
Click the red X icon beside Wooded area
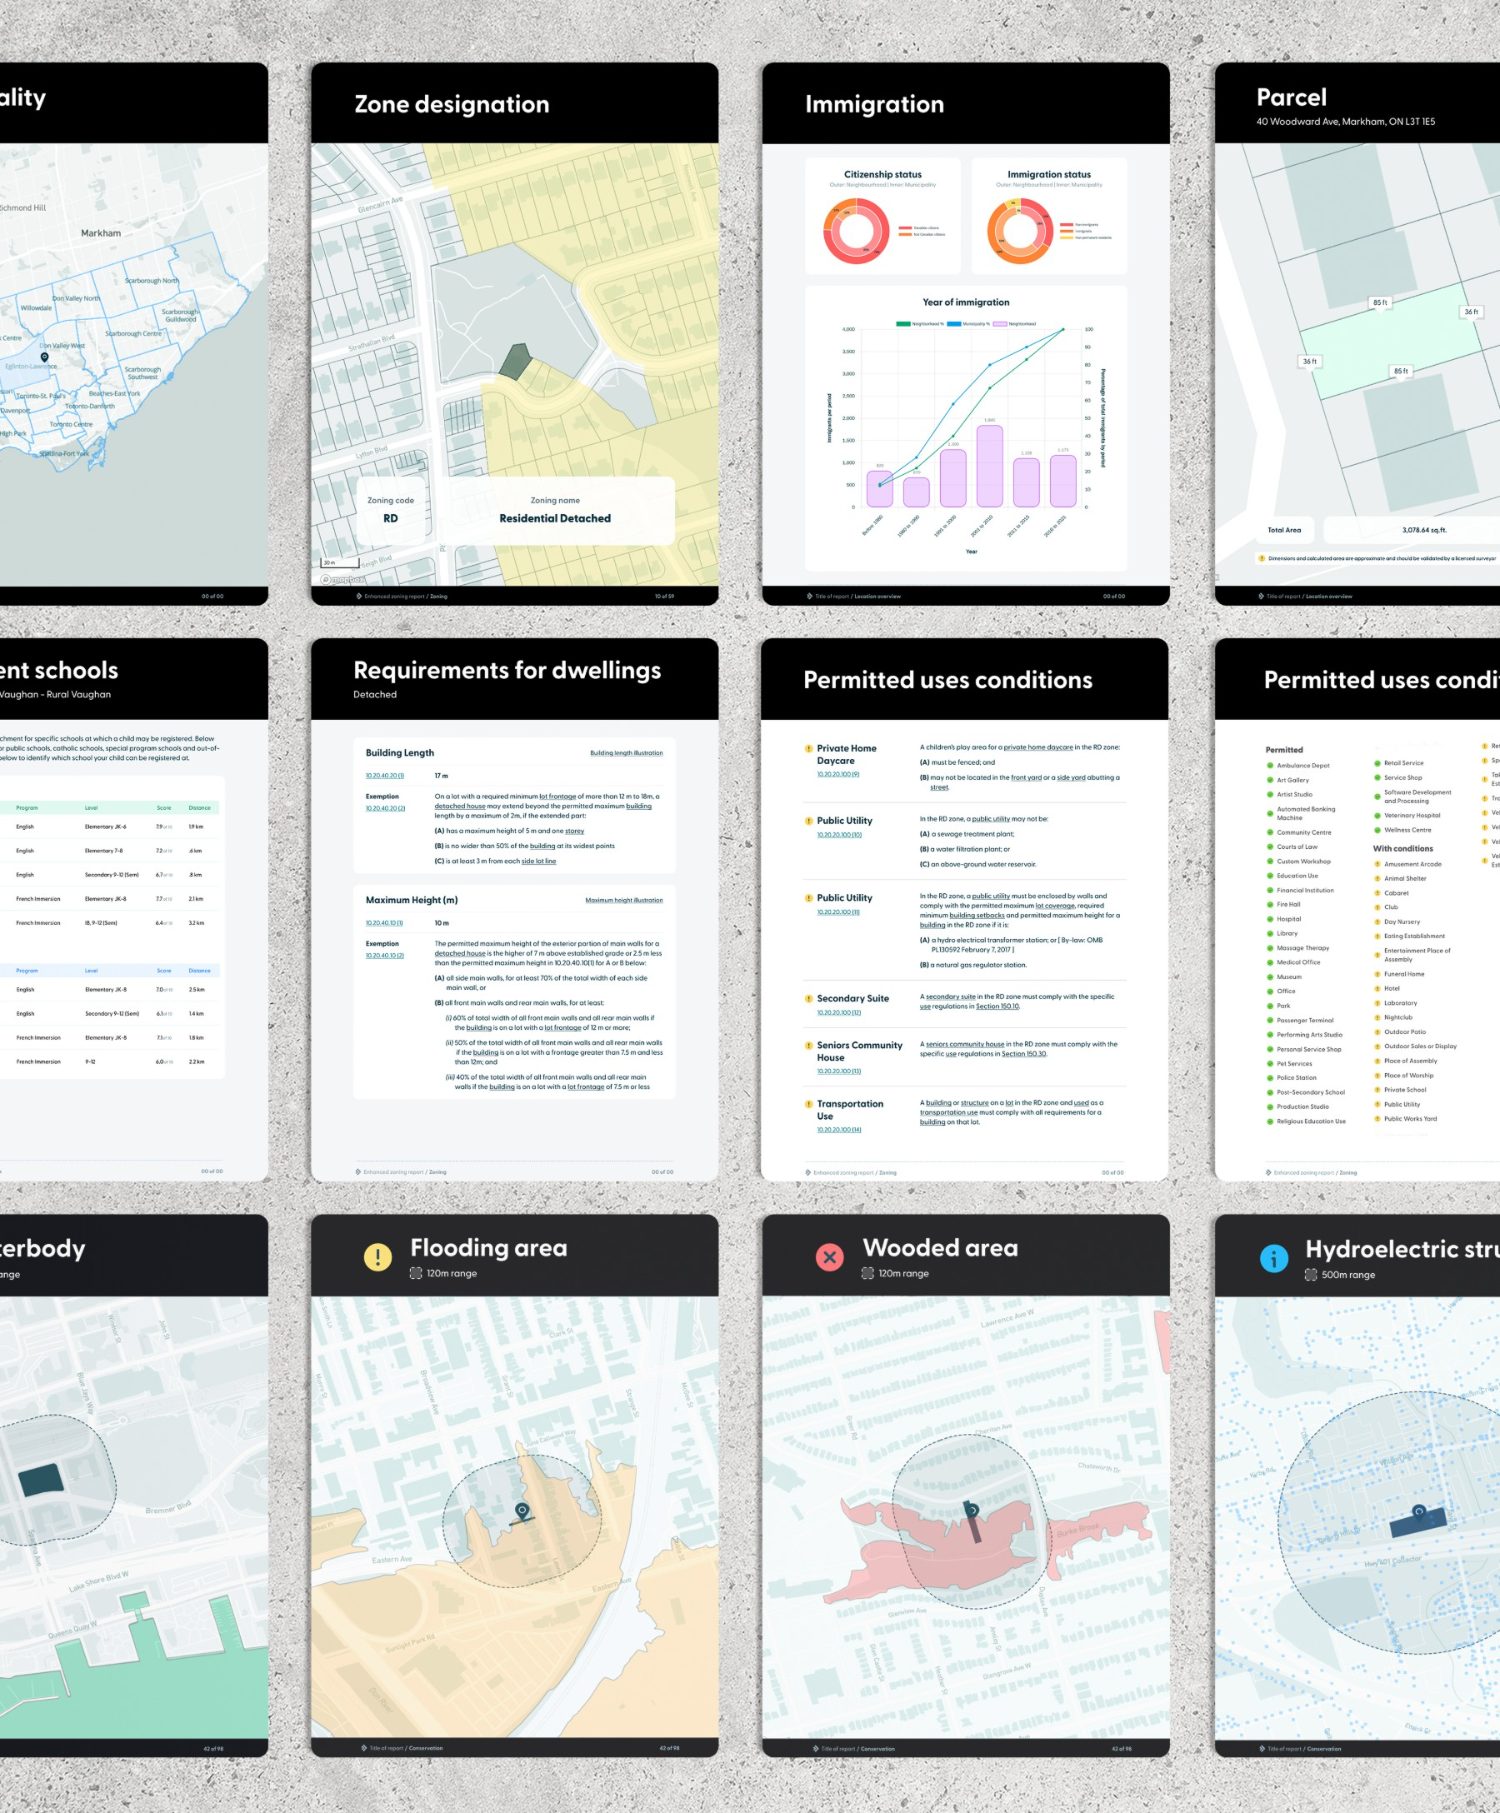pyautogui.click(x=830, y=1256)
